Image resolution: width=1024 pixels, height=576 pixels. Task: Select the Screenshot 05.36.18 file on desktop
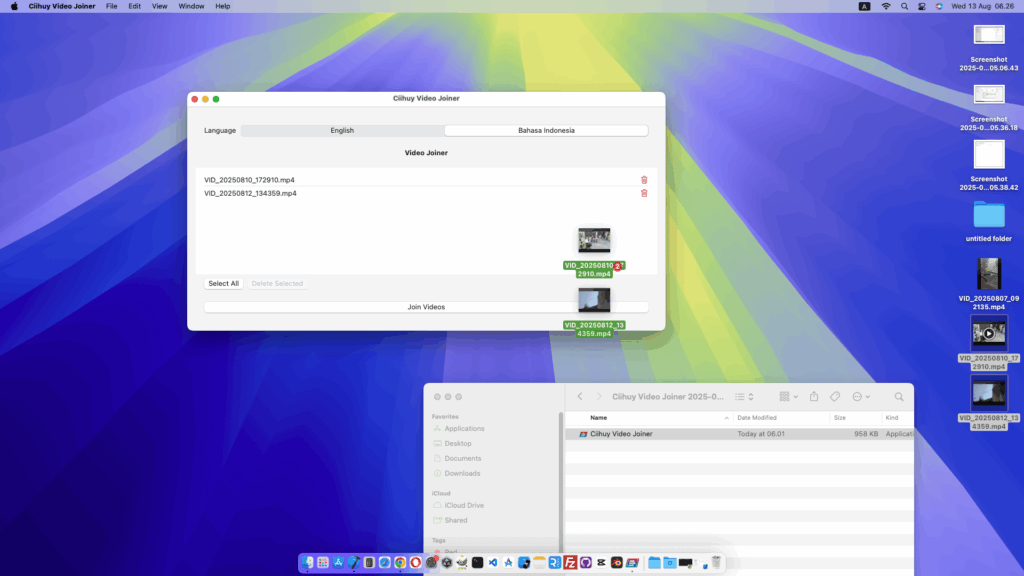pyautogui.click(x=989, y=107)
